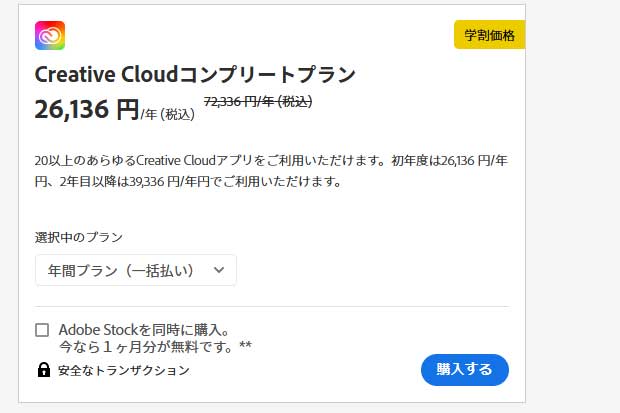Click the 購入する blue button

click(465, 370)
